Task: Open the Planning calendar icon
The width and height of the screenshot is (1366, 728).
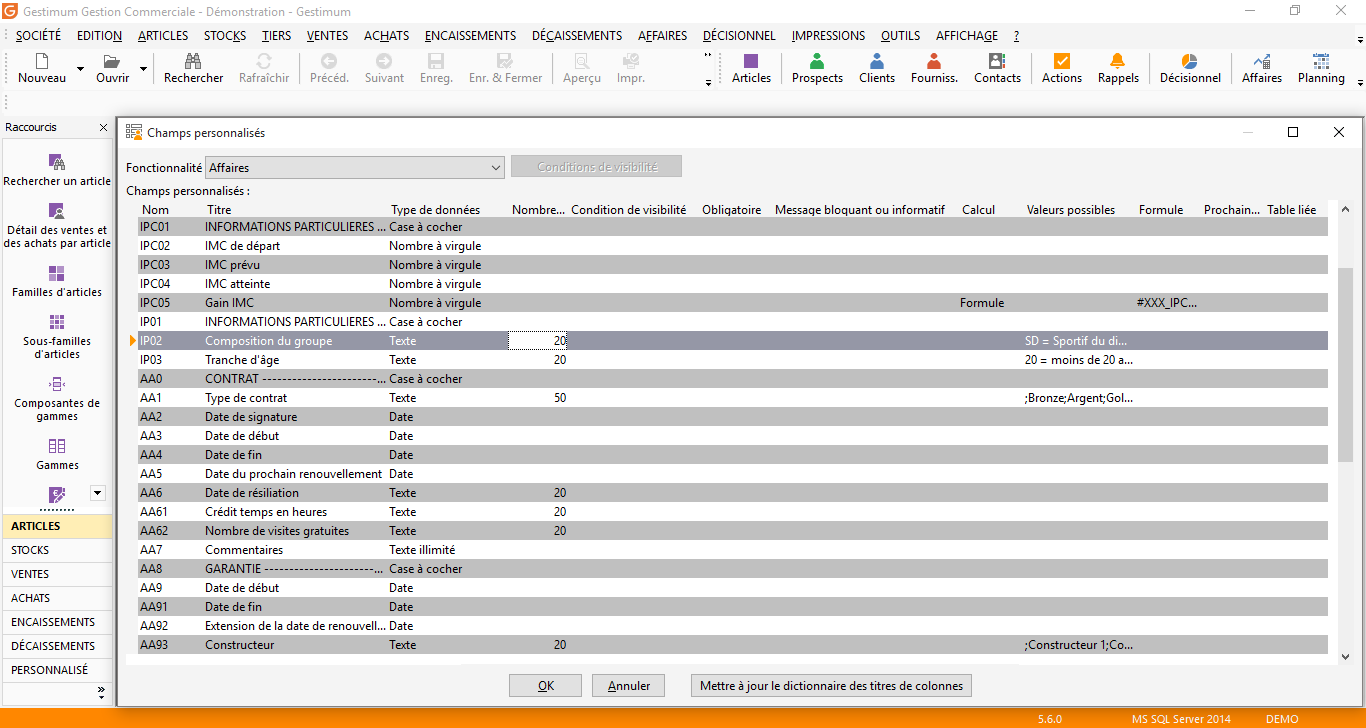Action: coord(1321,61)
